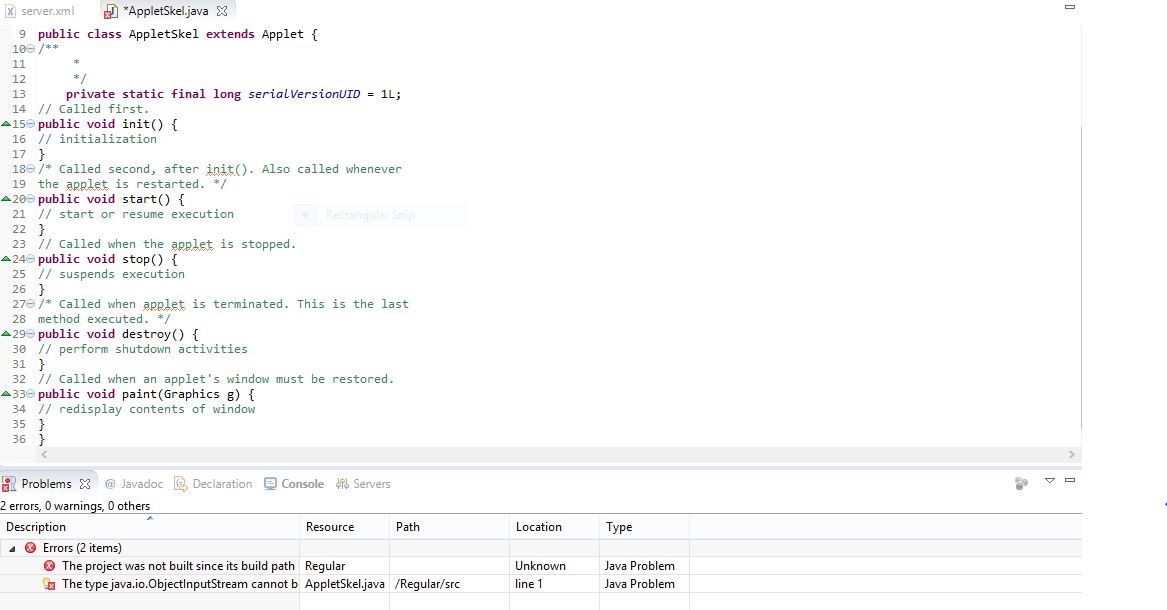Collapse the init() method fold at line 15
1167x610 pixels.
(x=31, y=124)
